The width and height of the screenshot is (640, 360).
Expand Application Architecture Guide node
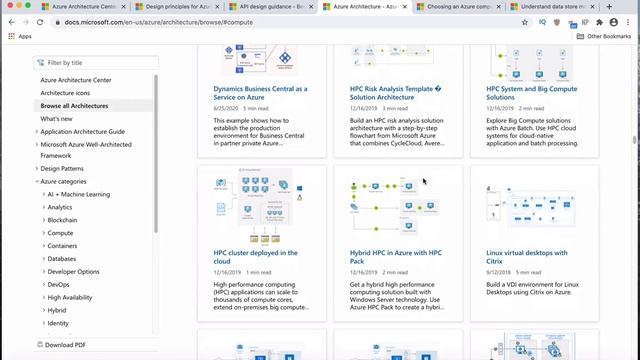coord(37,131)
